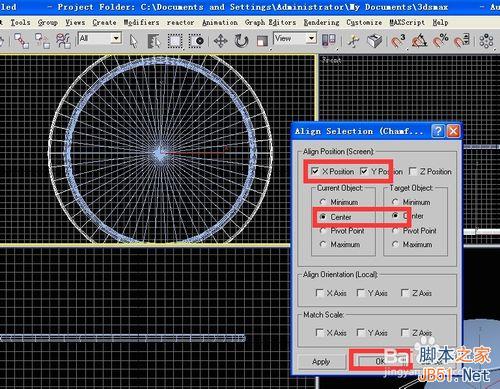Viewport: 500px width, 389px height.
Task: Open the Help menu
Action: pos(440,22)
